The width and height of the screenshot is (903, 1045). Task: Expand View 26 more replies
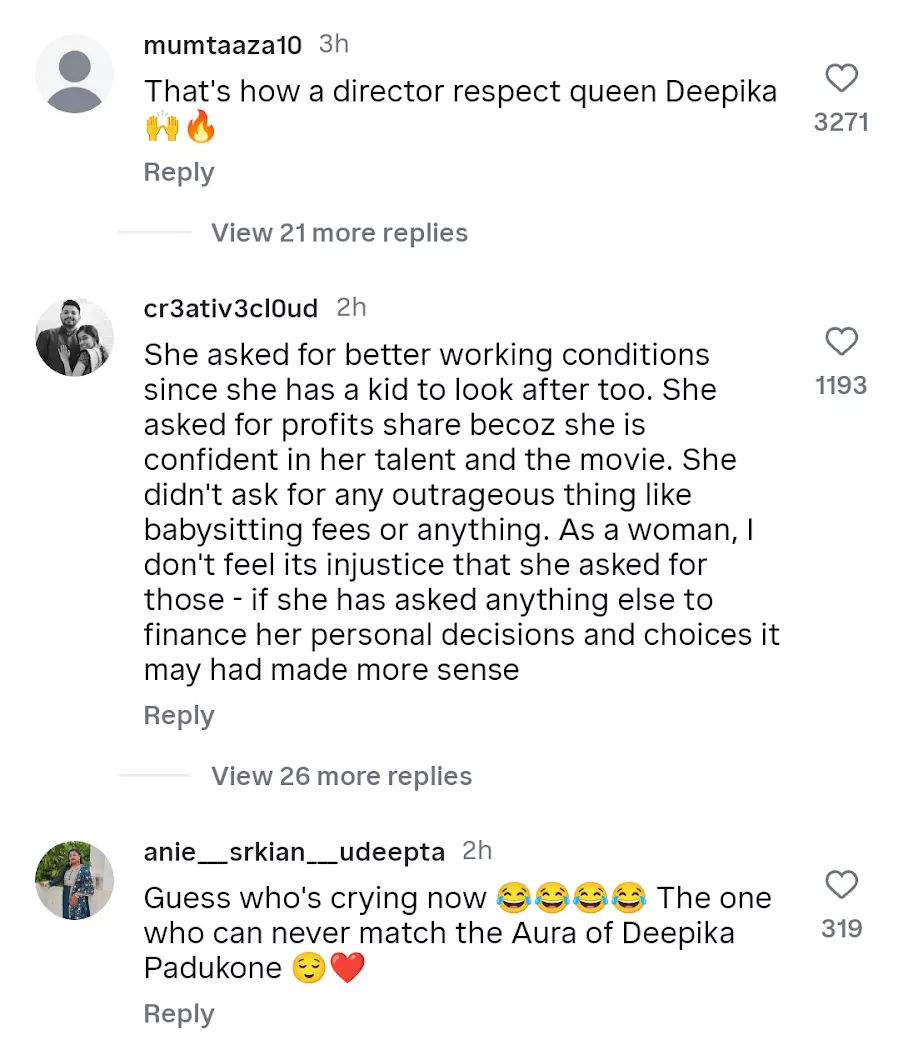341,776
